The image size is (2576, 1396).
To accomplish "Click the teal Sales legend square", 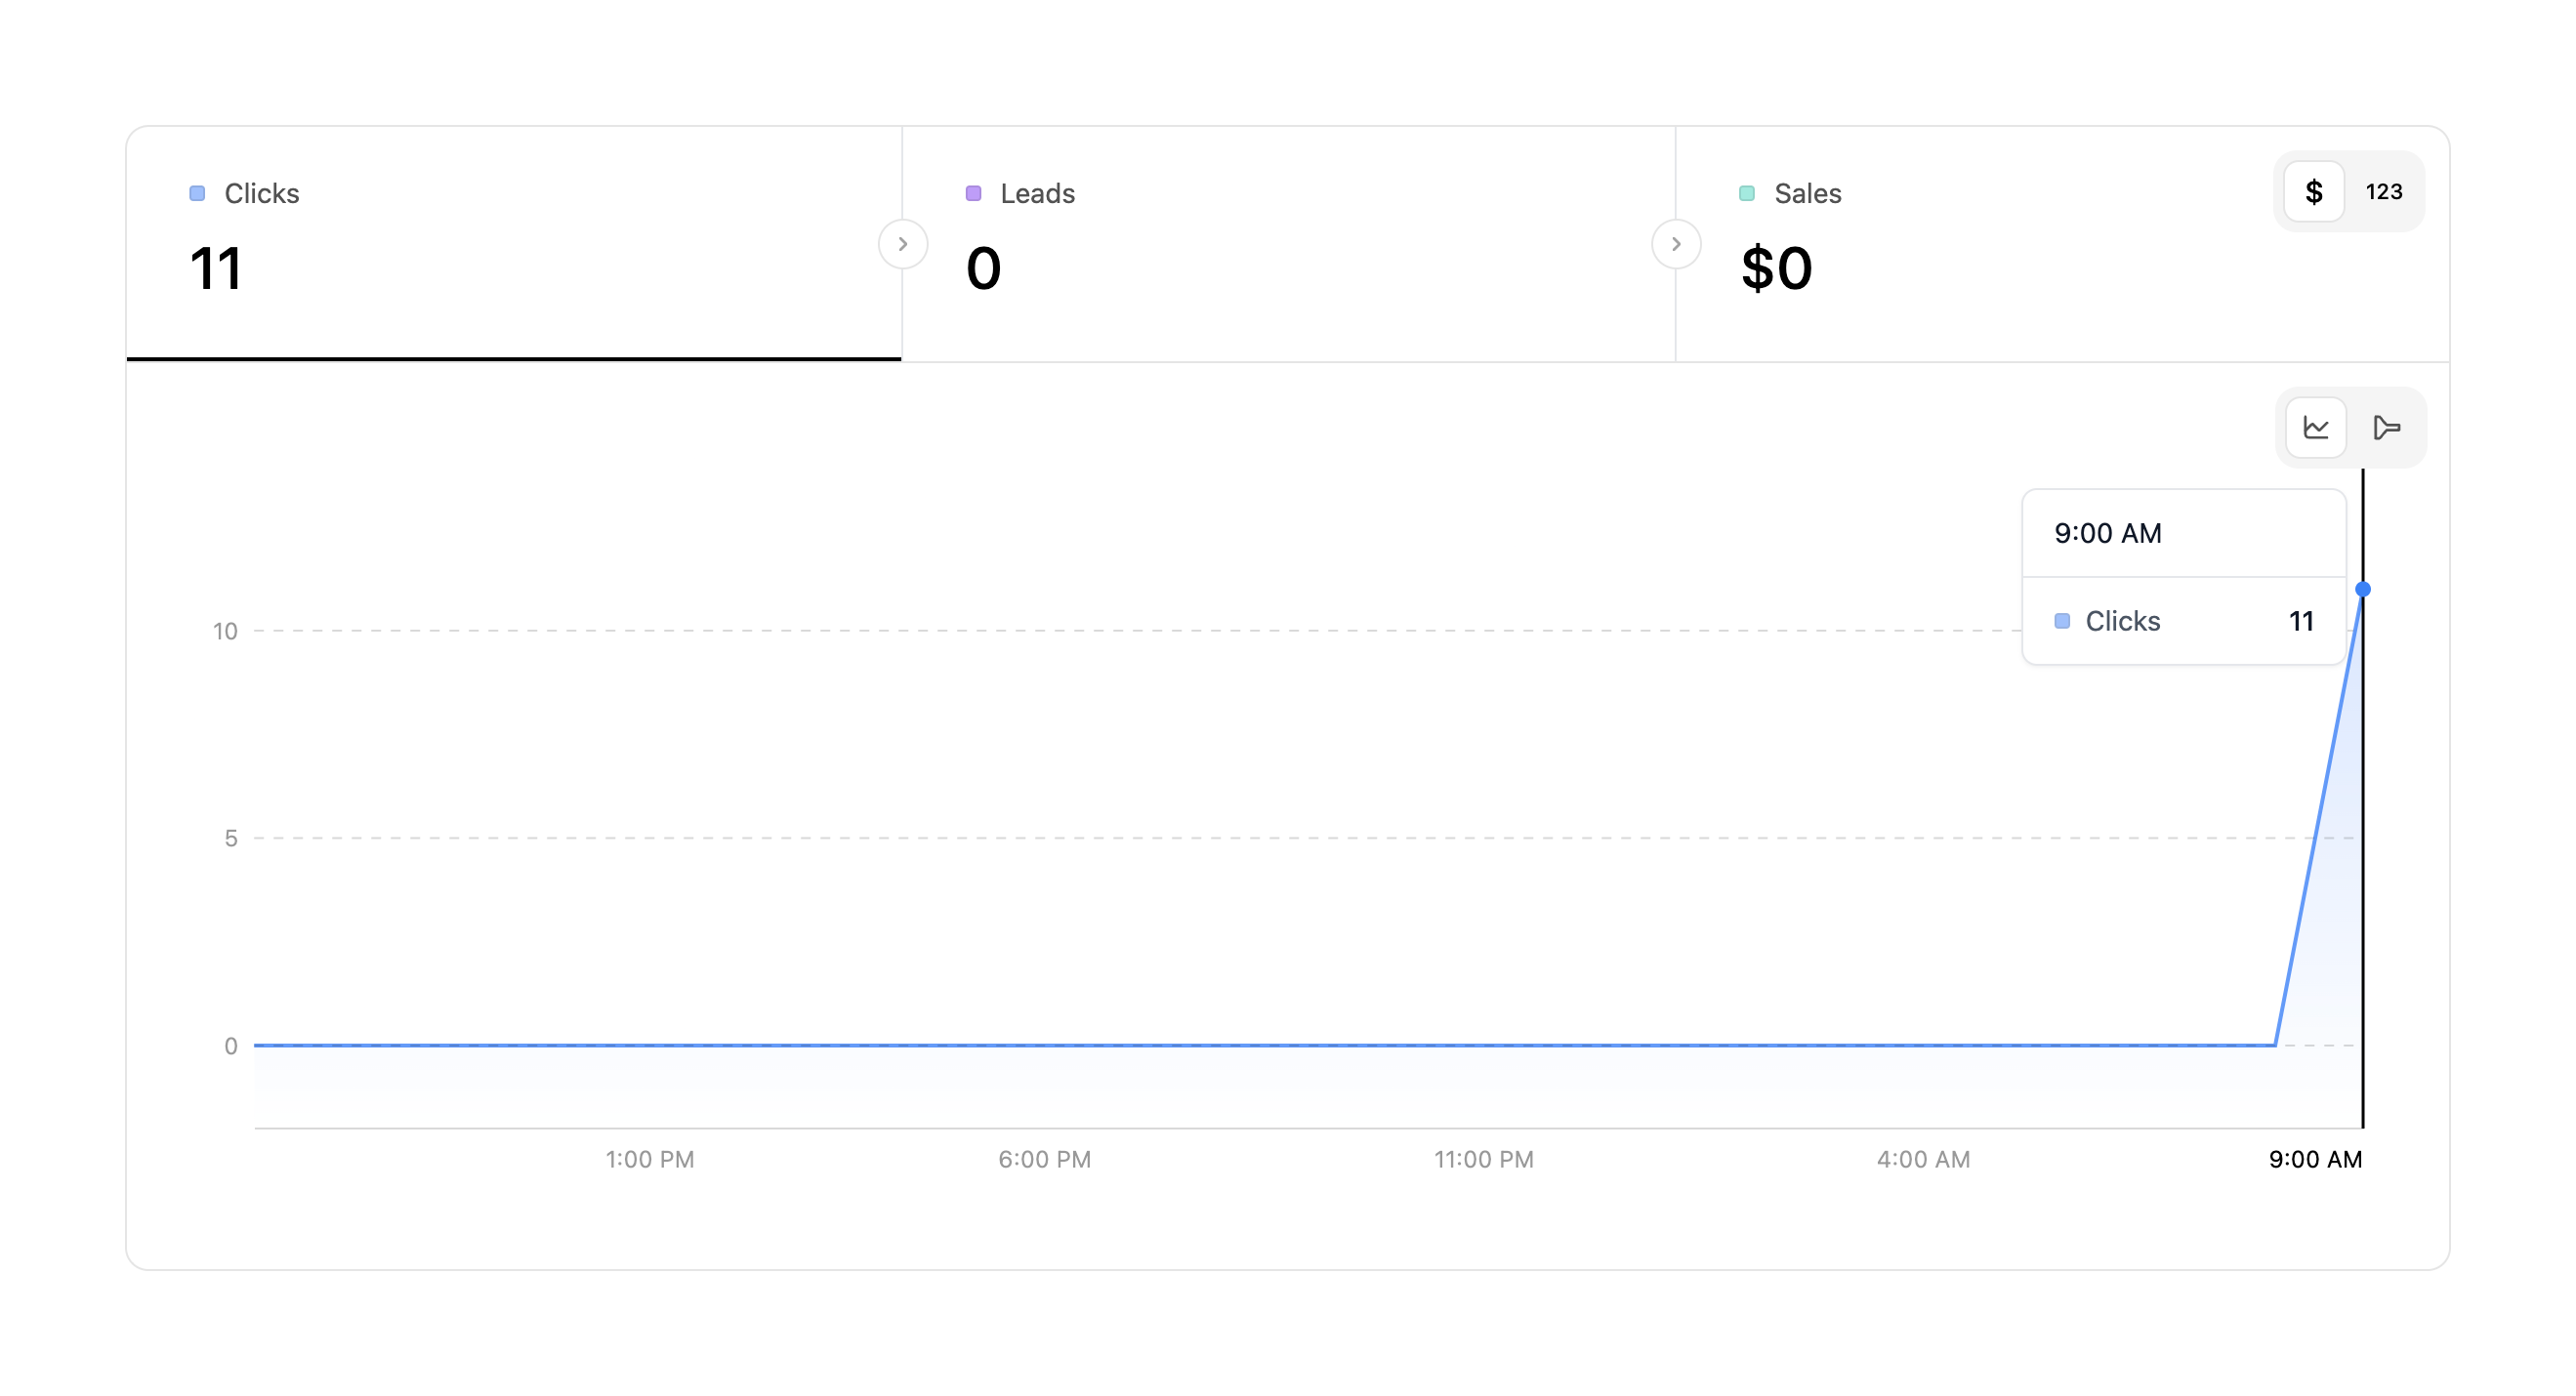I will point(1746,193).
